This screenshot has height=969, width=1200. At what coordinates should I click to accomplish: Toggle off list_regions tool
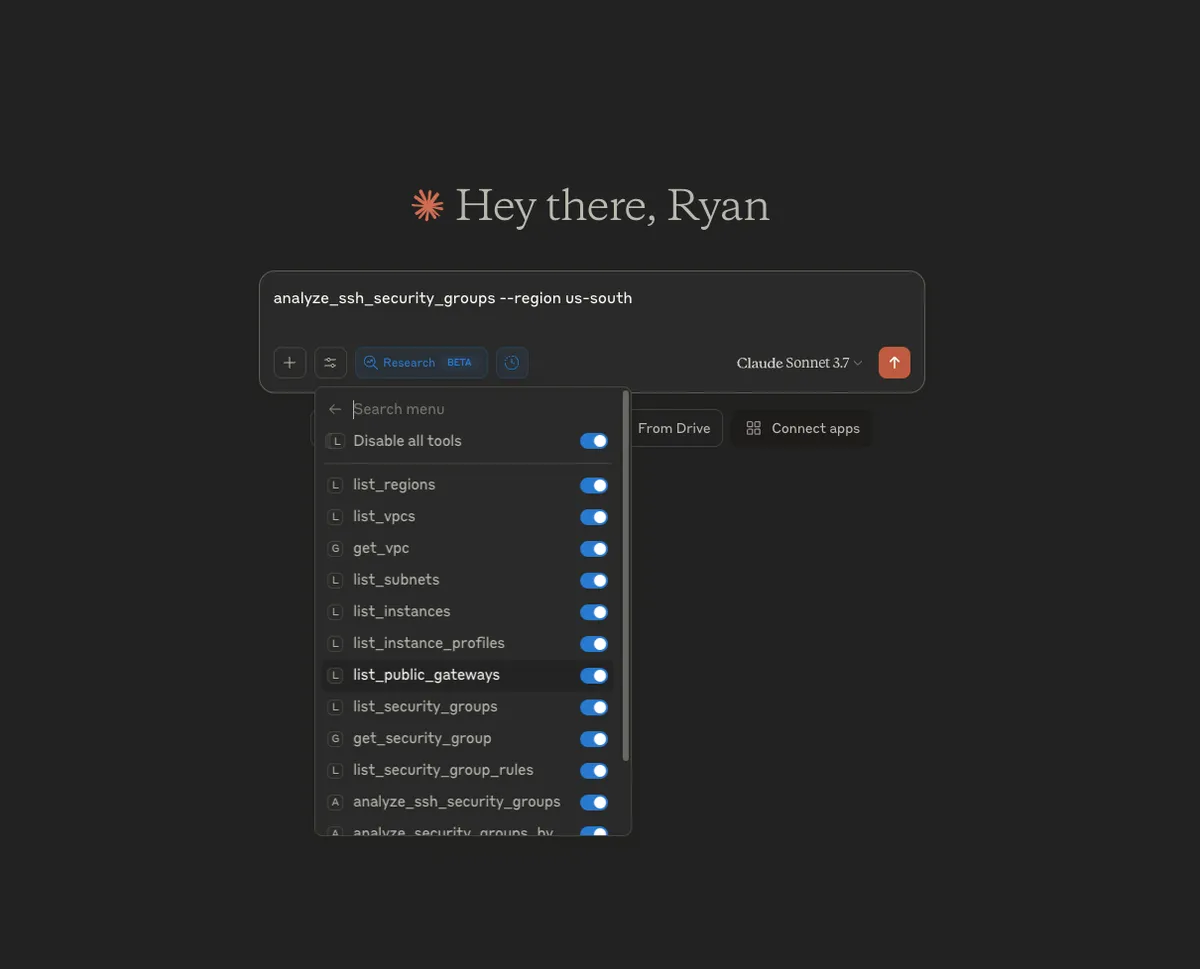coord(594,485)
